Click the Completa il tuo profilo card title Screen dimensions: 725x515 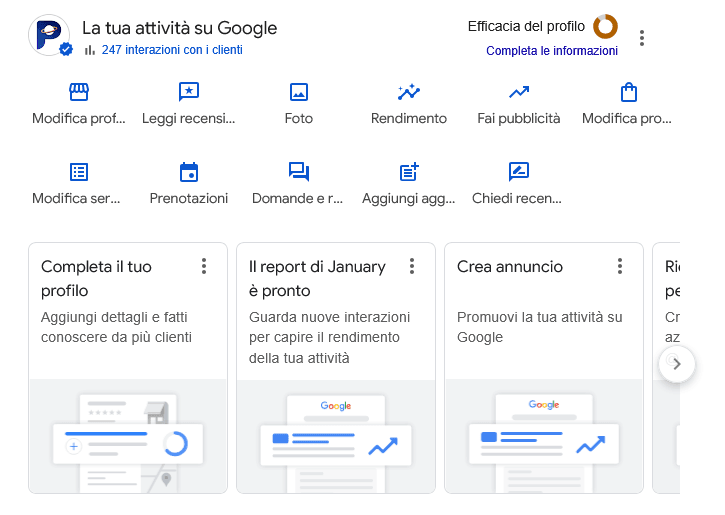click(x=96, y=279)
